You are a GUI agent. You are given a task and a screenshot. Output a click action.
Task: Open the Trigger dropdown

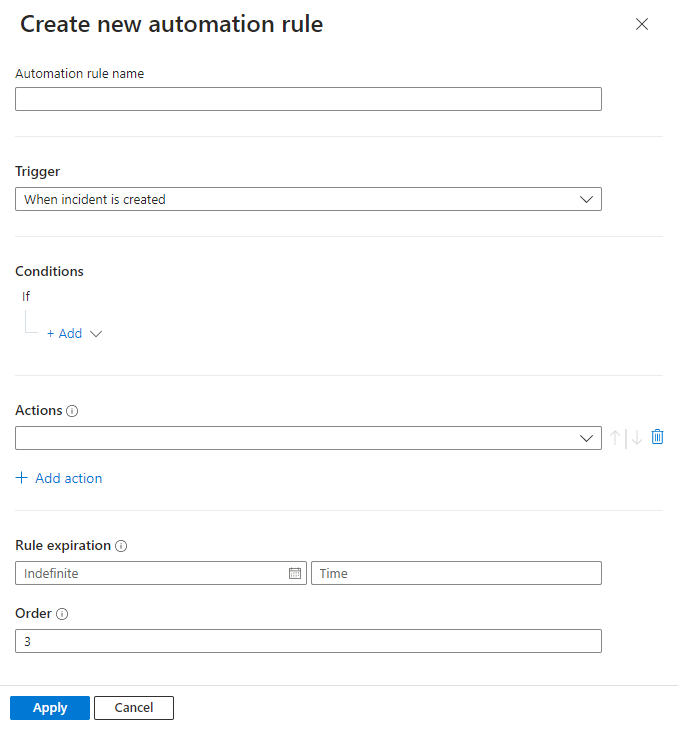[x=308, y=199]
